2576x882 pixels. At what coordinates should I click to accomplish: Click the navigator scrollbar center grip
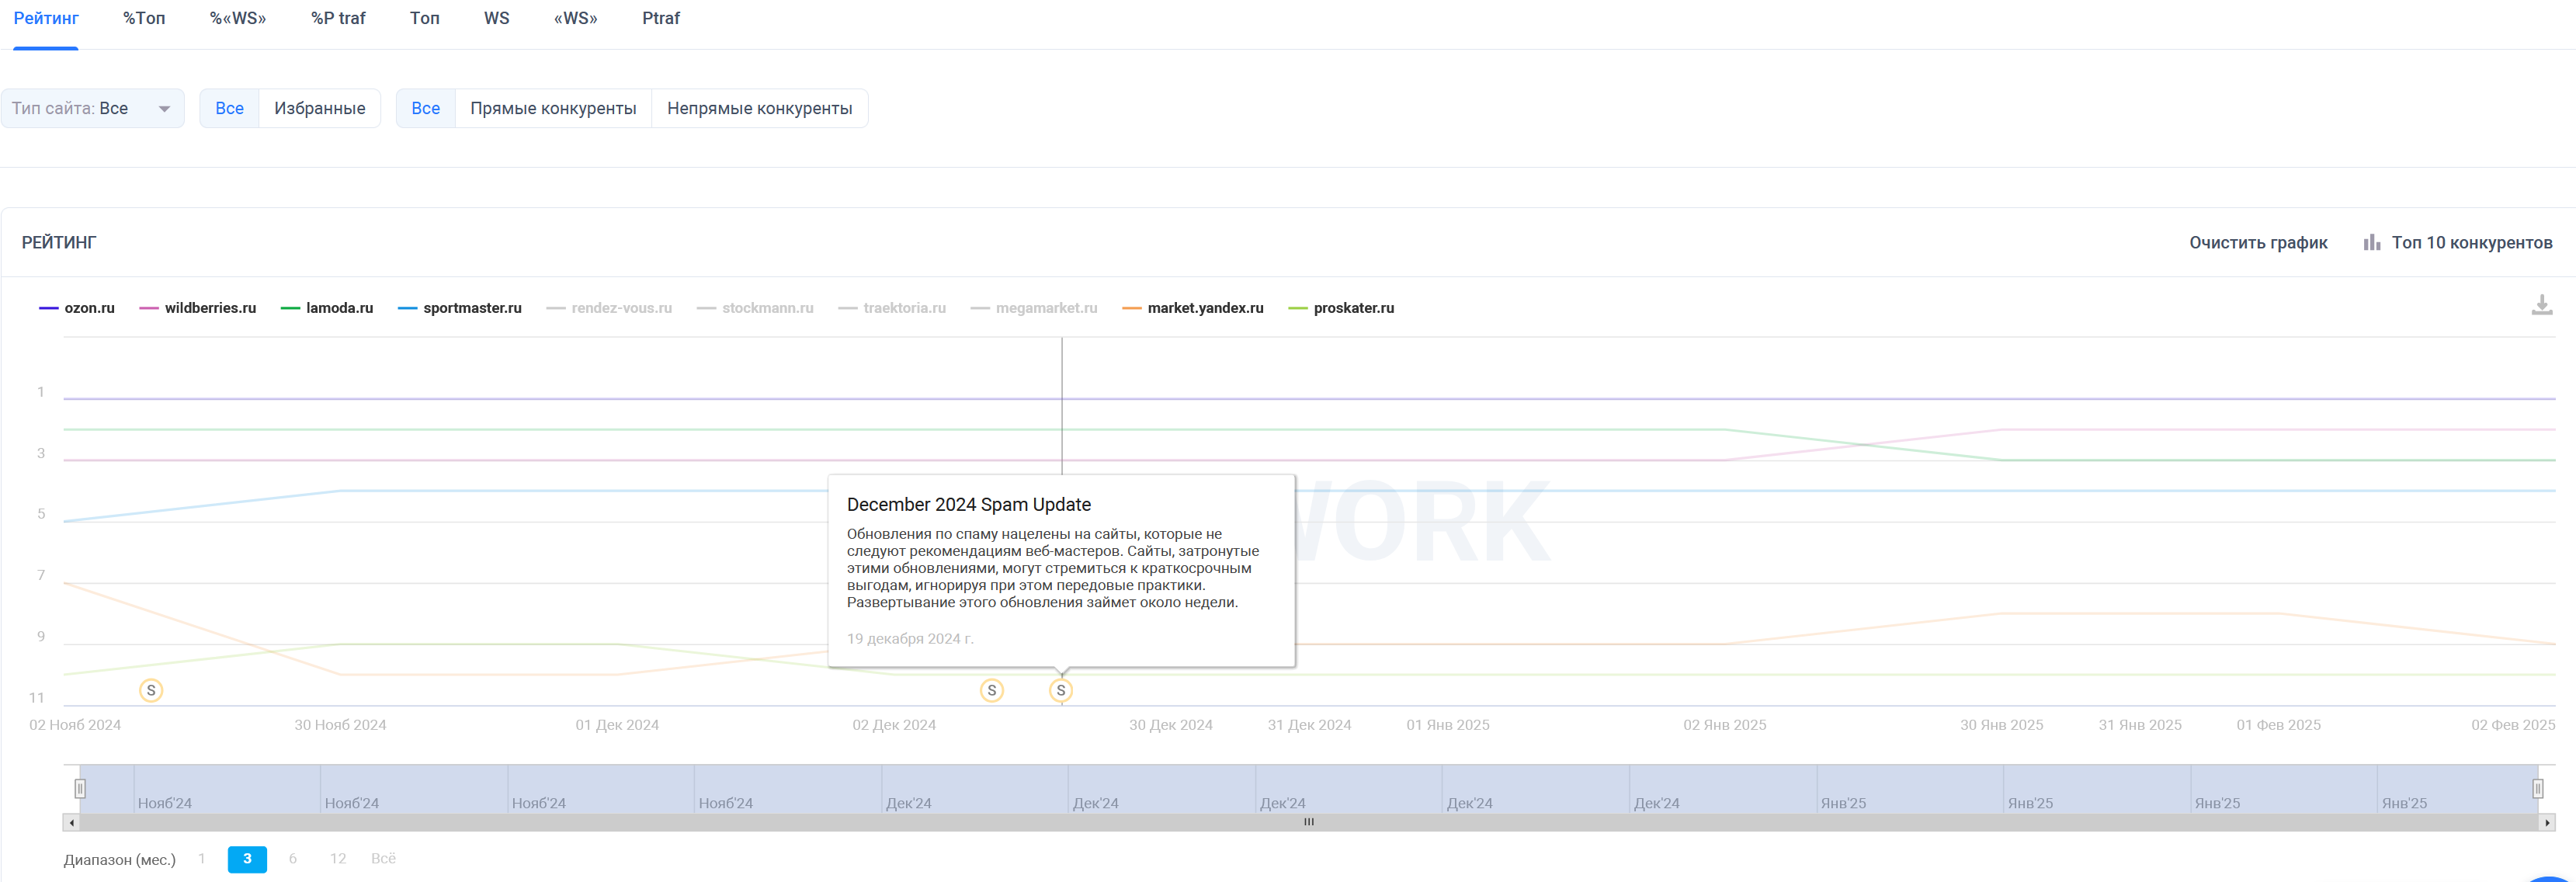click(1308, 822)
